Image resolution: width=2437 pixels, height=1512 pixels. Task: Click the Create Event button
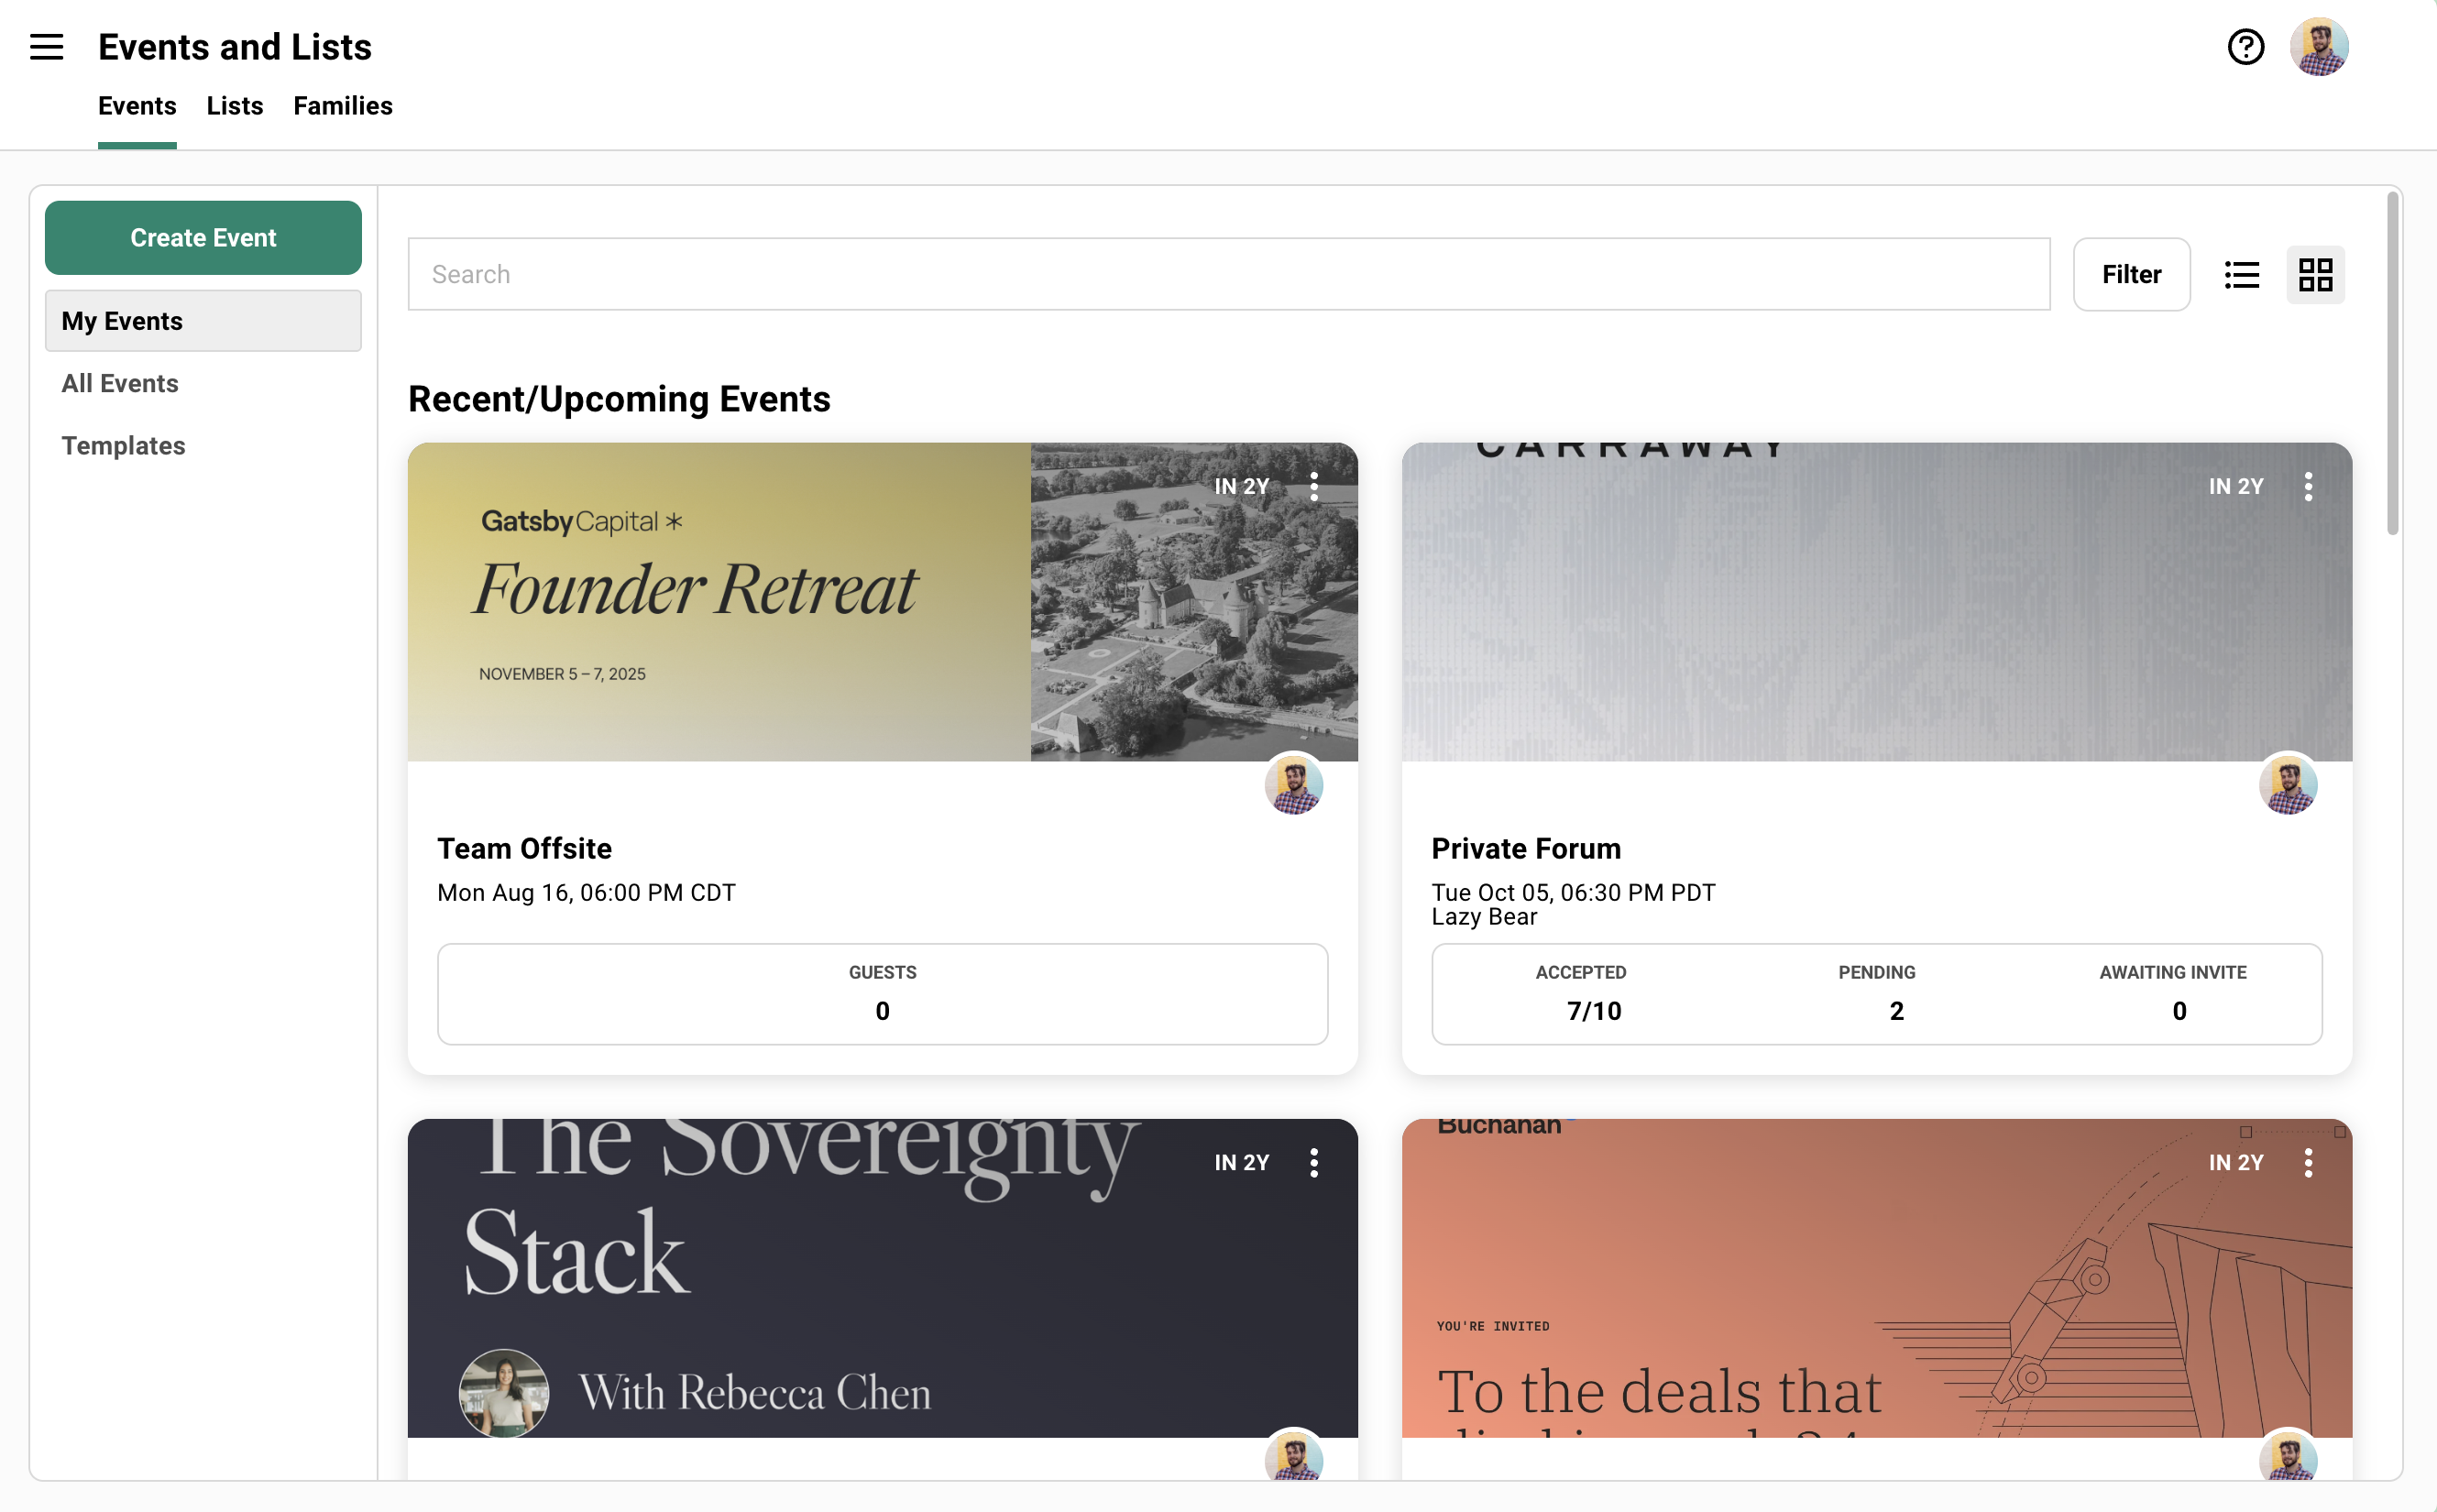(203, 237)
